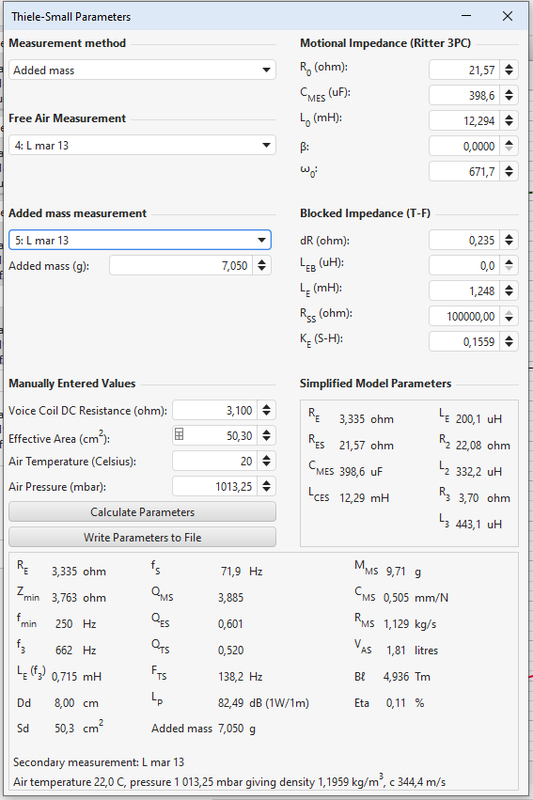
Task: Click the Eta value 0,11 %
Action: click(405, 703)
